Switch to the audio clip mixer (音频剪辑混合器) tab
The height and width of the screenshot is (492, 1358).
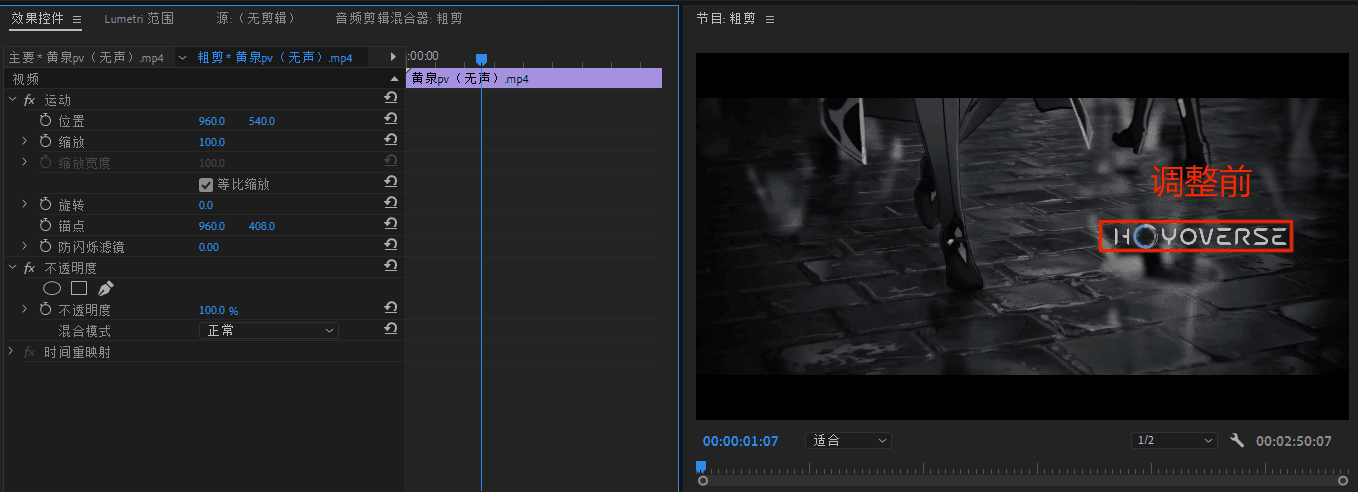[399, 18]
